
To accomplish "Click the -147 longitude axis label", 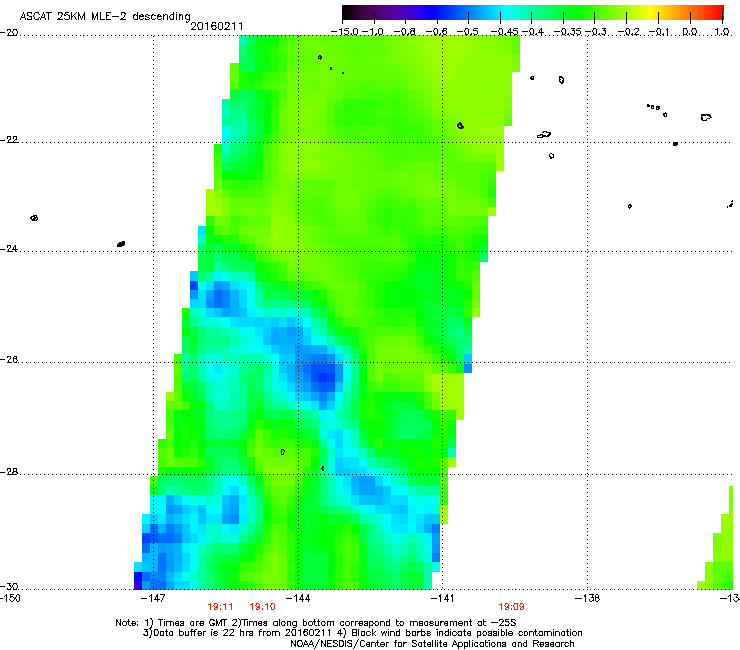I will point(153,598).
